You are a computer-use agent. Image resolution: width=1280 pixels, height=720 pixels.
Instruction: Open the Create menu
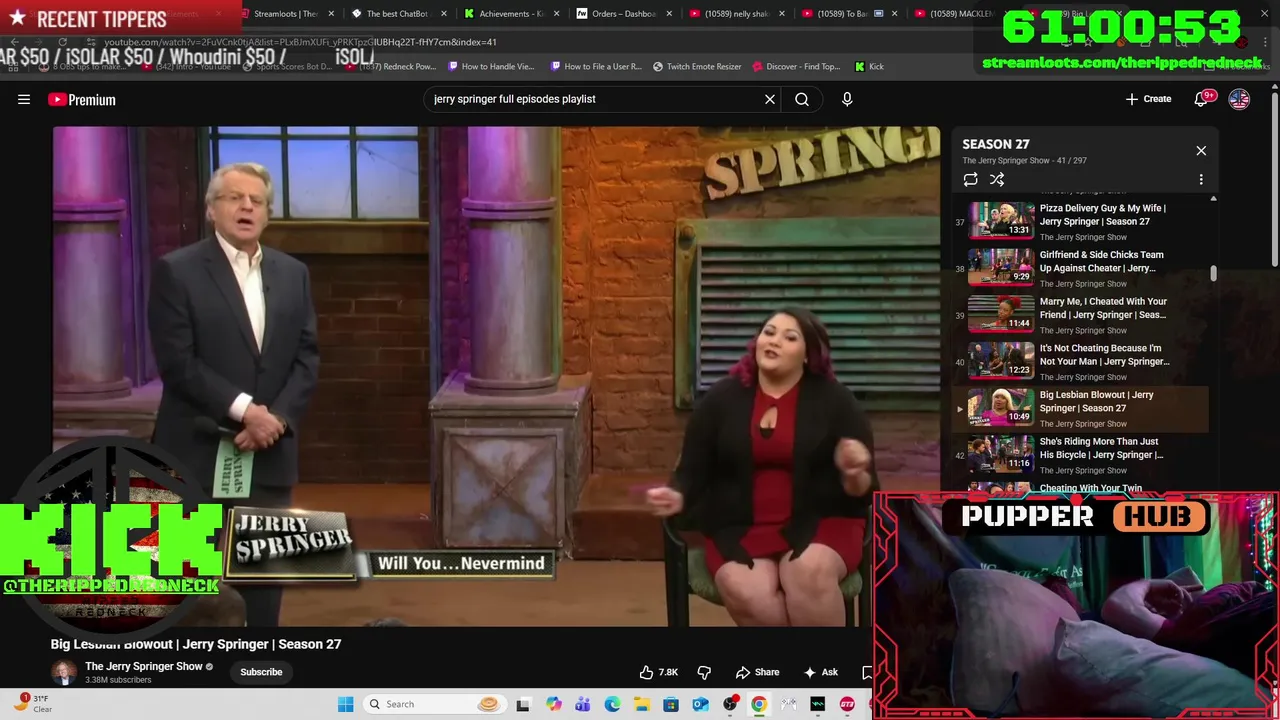point(1148,99)
